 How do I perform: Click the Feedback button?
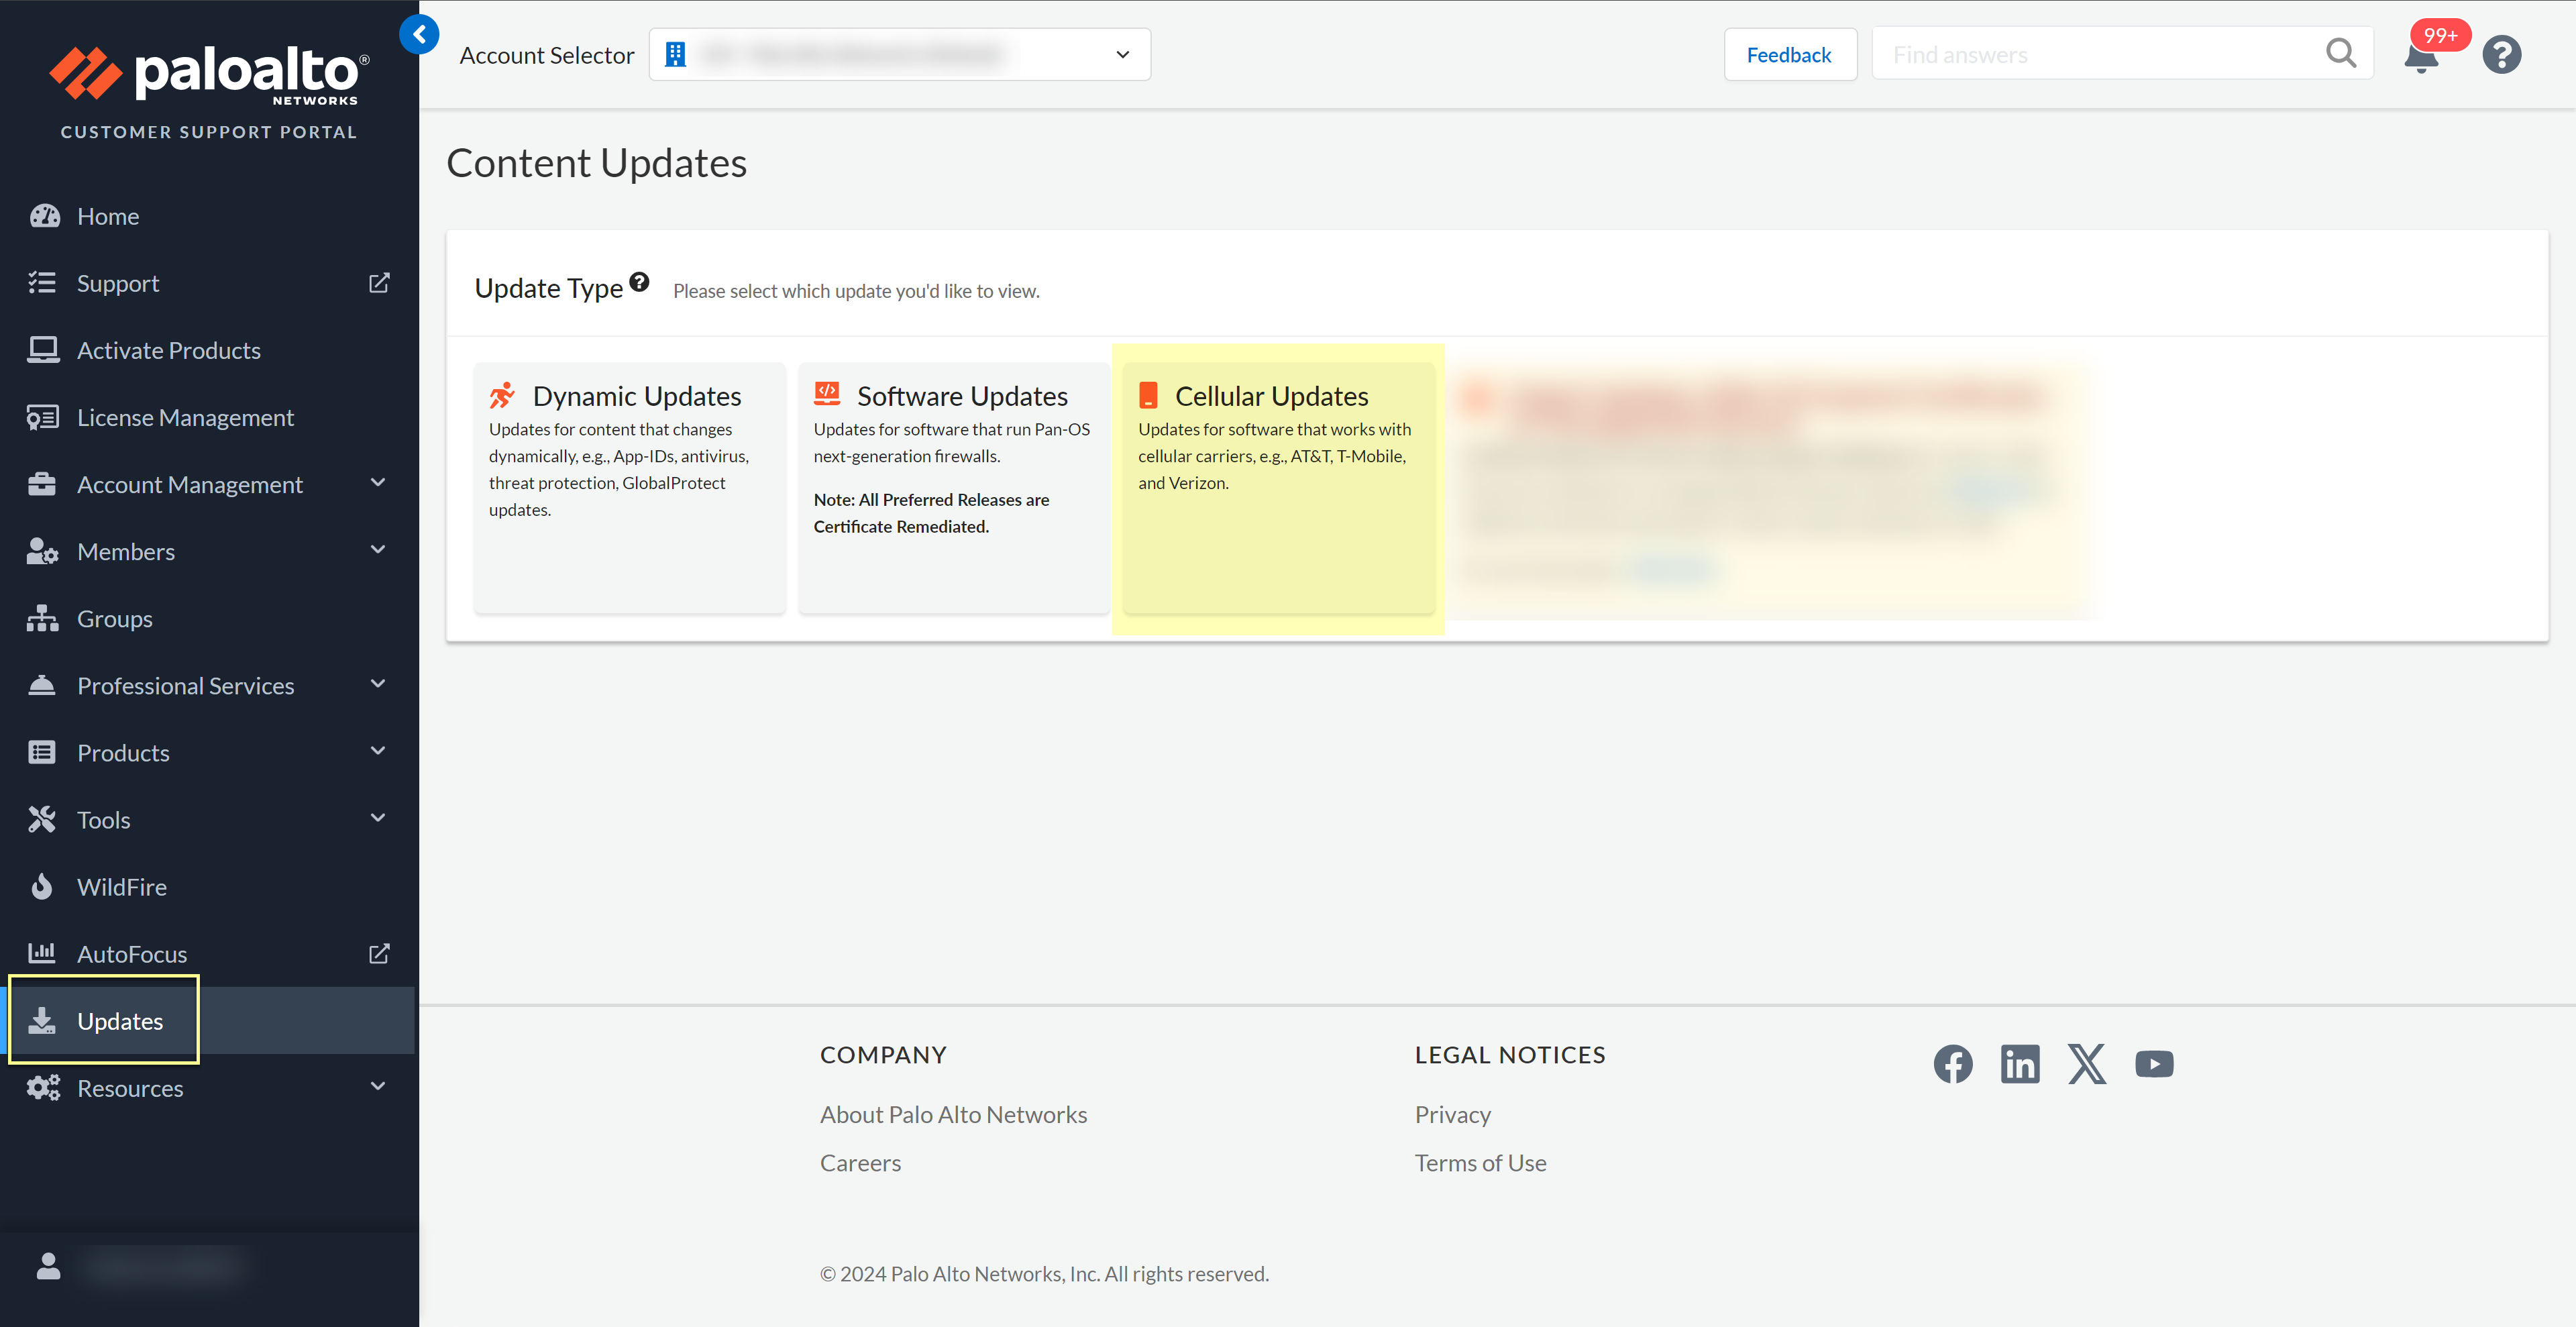pos(1789,55)
